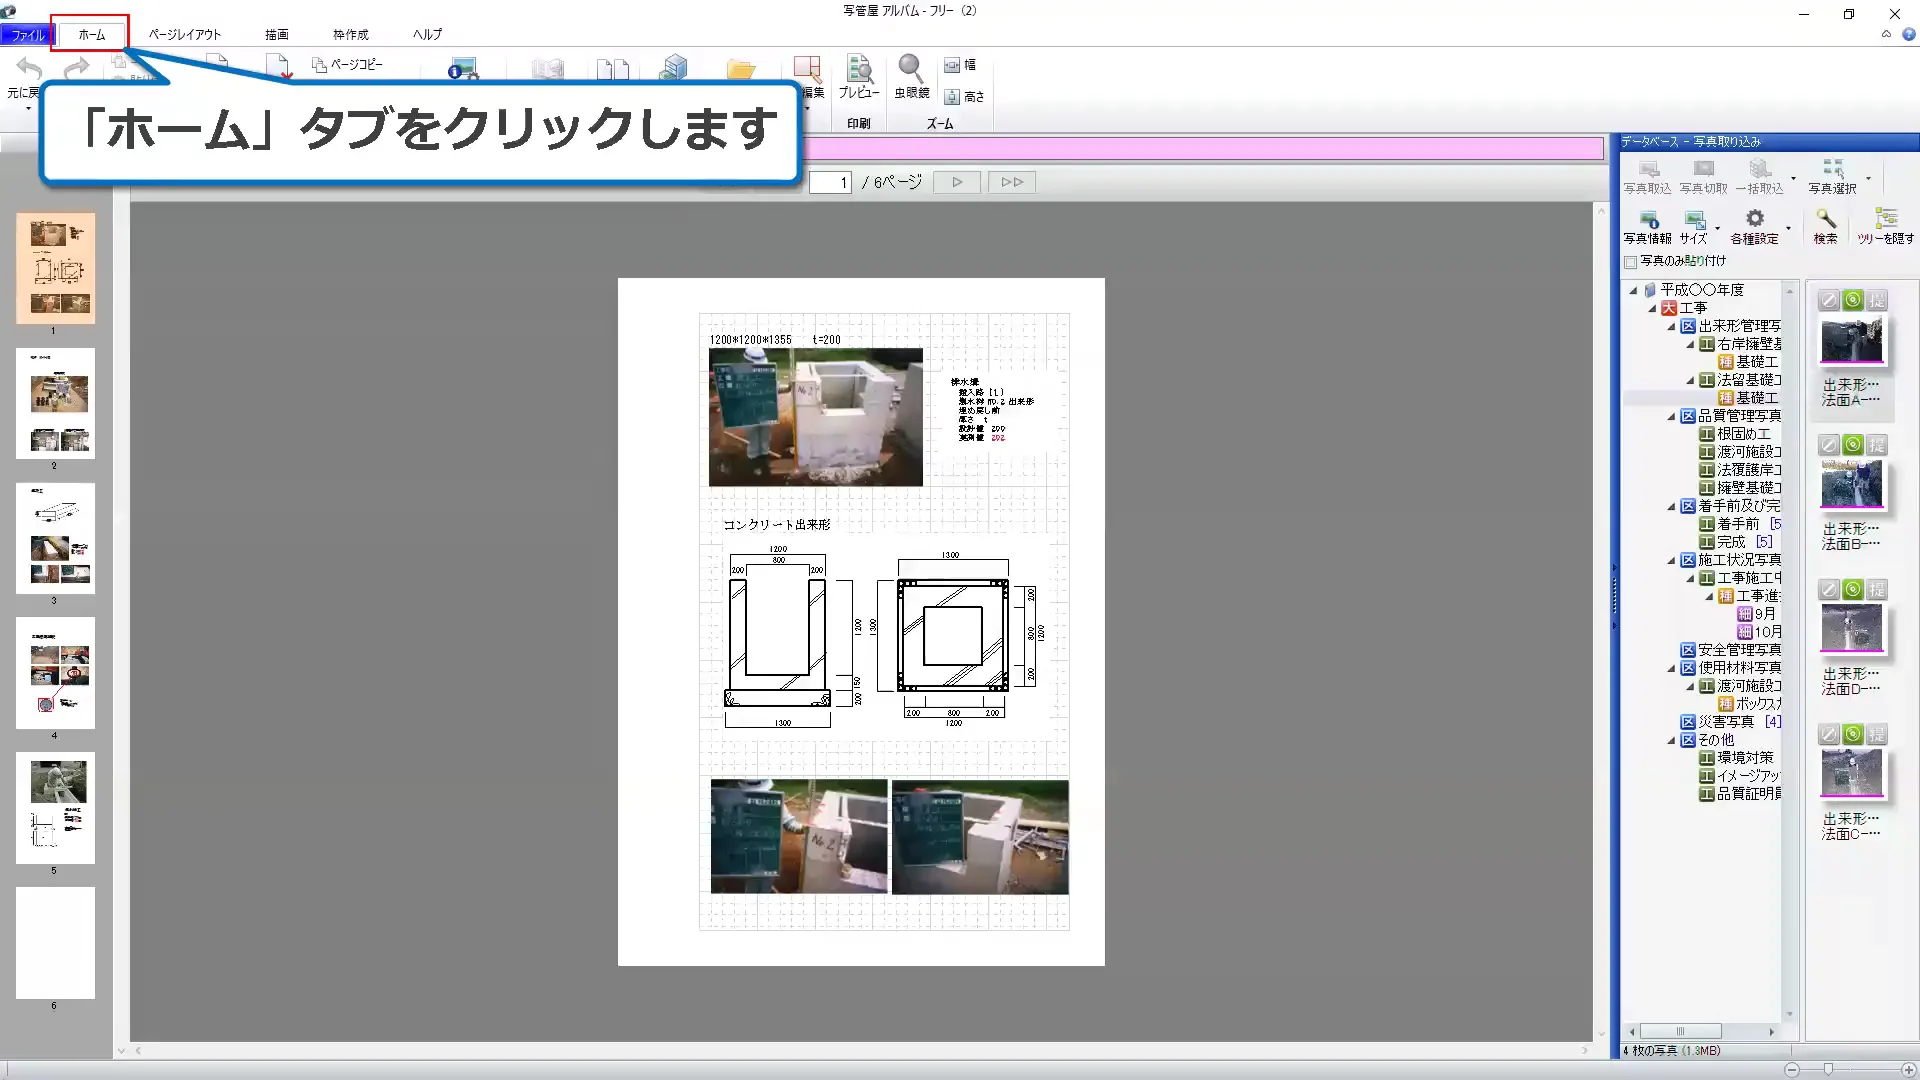Fit page to height using 高さ icon
The image size is (1920, 1080).
pos(960,96)
